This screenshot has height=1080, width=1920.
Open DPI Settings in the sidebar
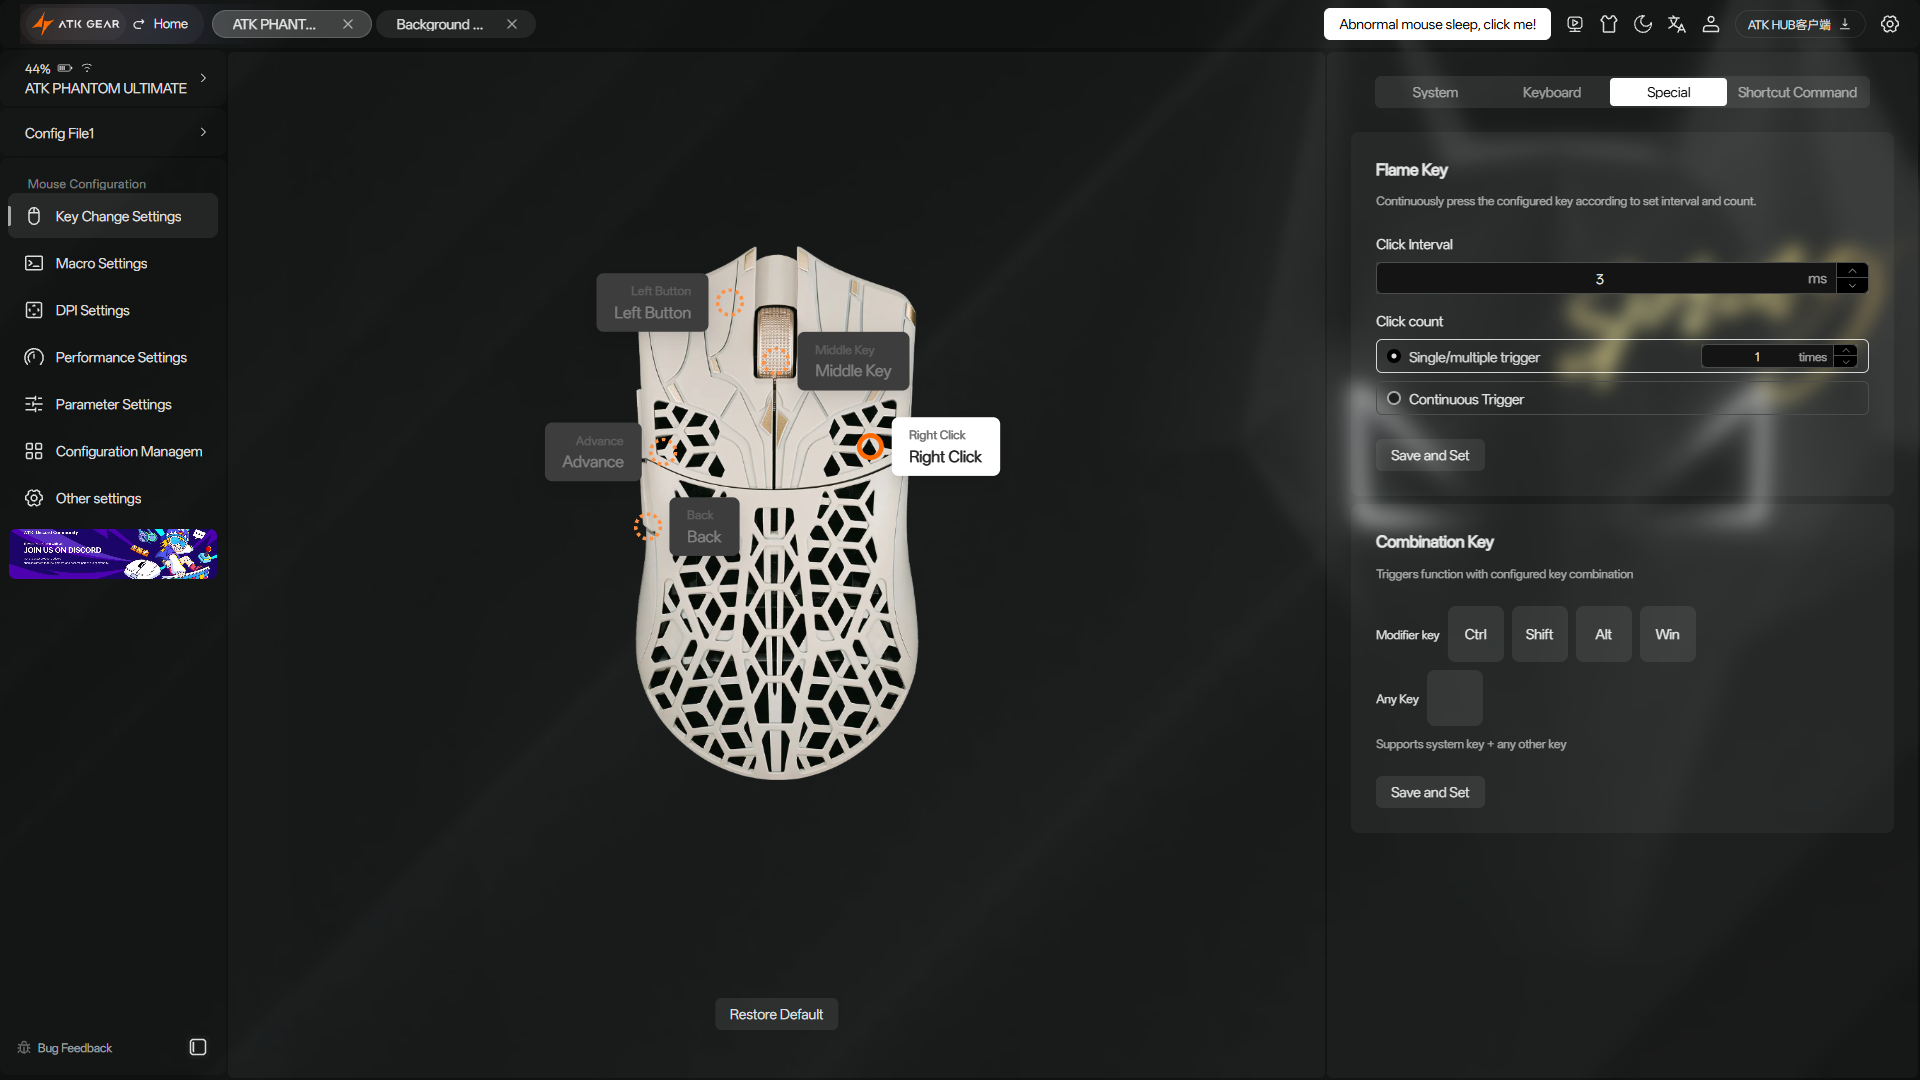pyautogui.click(x=114, y=310)
